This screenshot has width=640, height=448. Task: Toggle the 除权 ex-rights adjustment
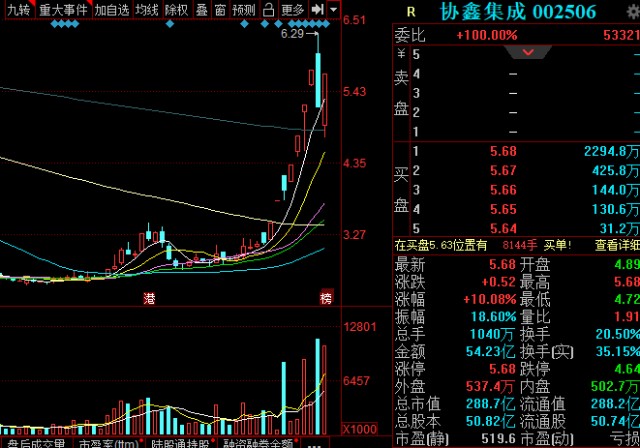point(176,10)
